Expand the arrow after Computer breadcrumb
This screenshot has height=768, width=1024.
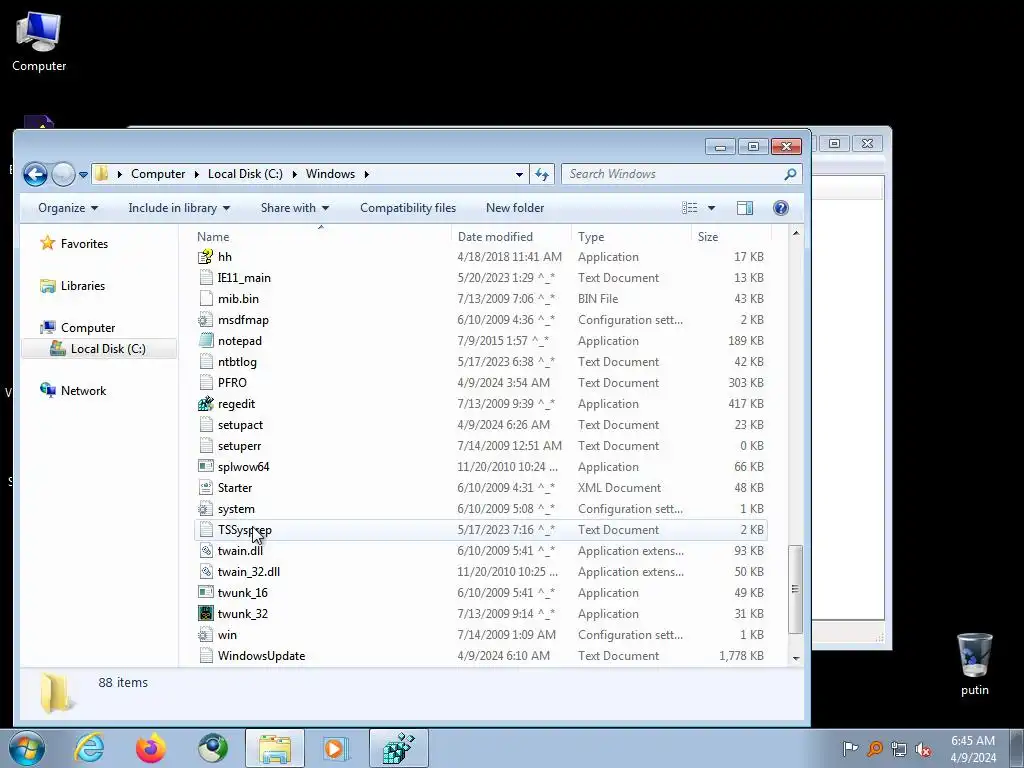[x=197, y=174]
